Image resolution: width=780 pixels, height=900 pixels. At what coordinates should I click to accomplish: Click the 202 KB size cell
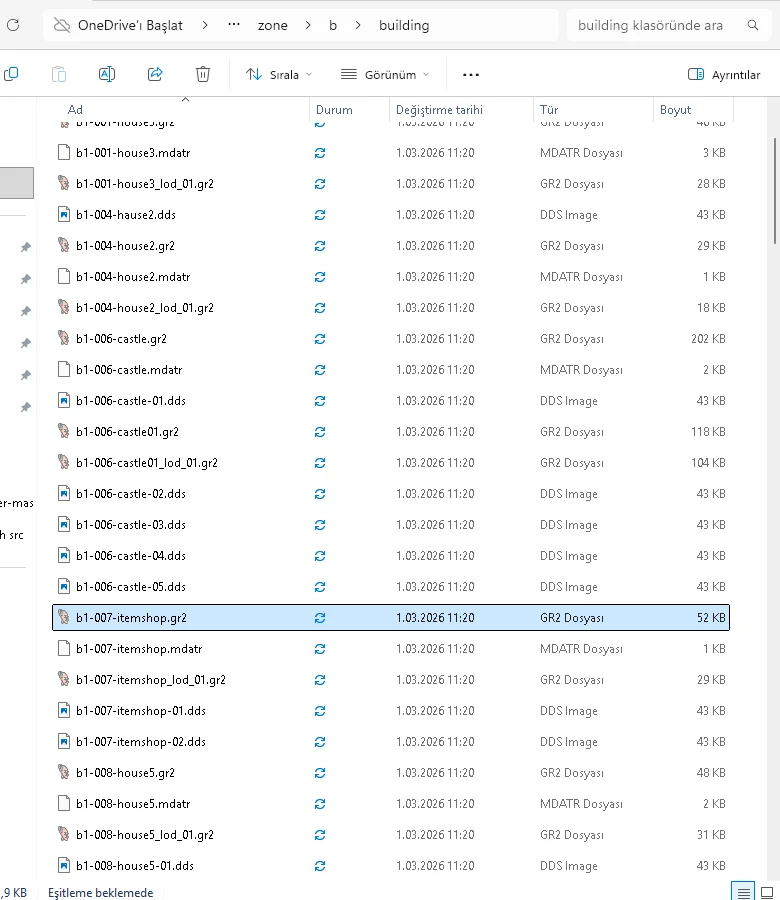pyautogui.click(x=708, y=339)
